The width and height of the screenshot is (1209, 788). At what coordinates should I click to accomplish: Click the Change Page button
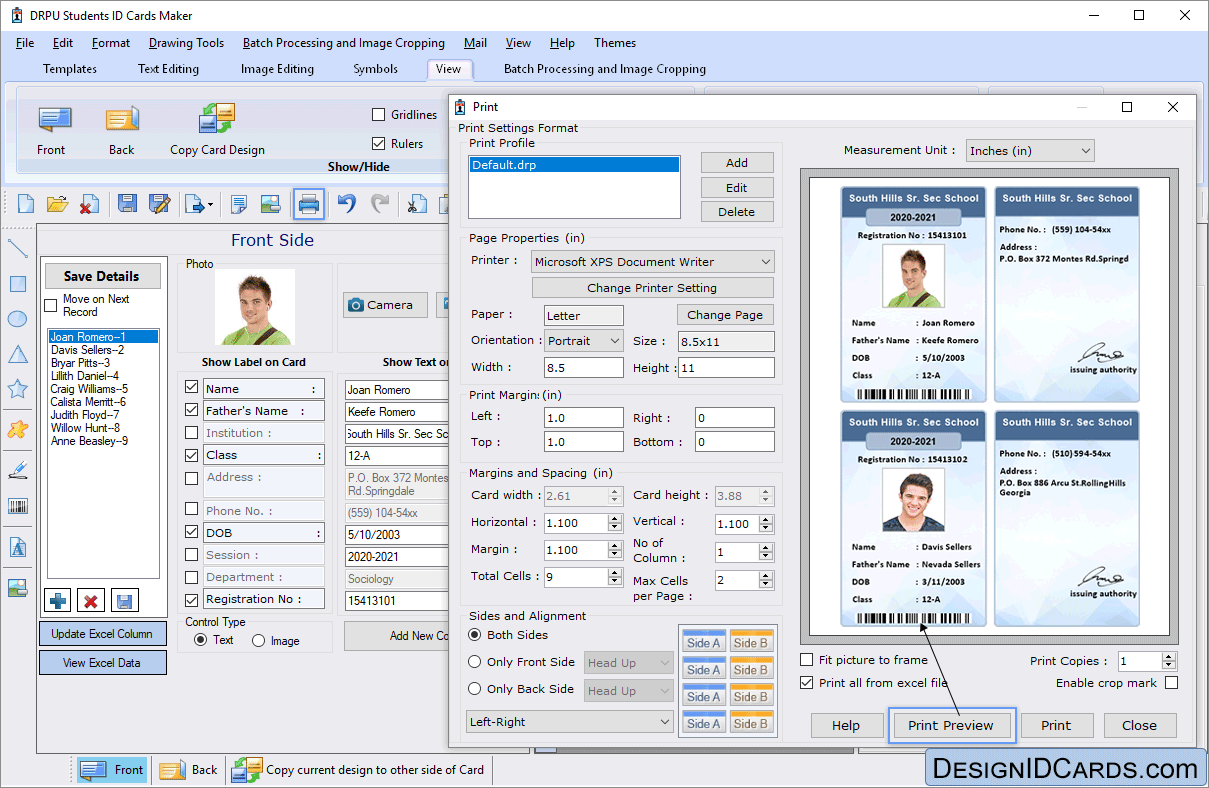[x=725, y=315]
